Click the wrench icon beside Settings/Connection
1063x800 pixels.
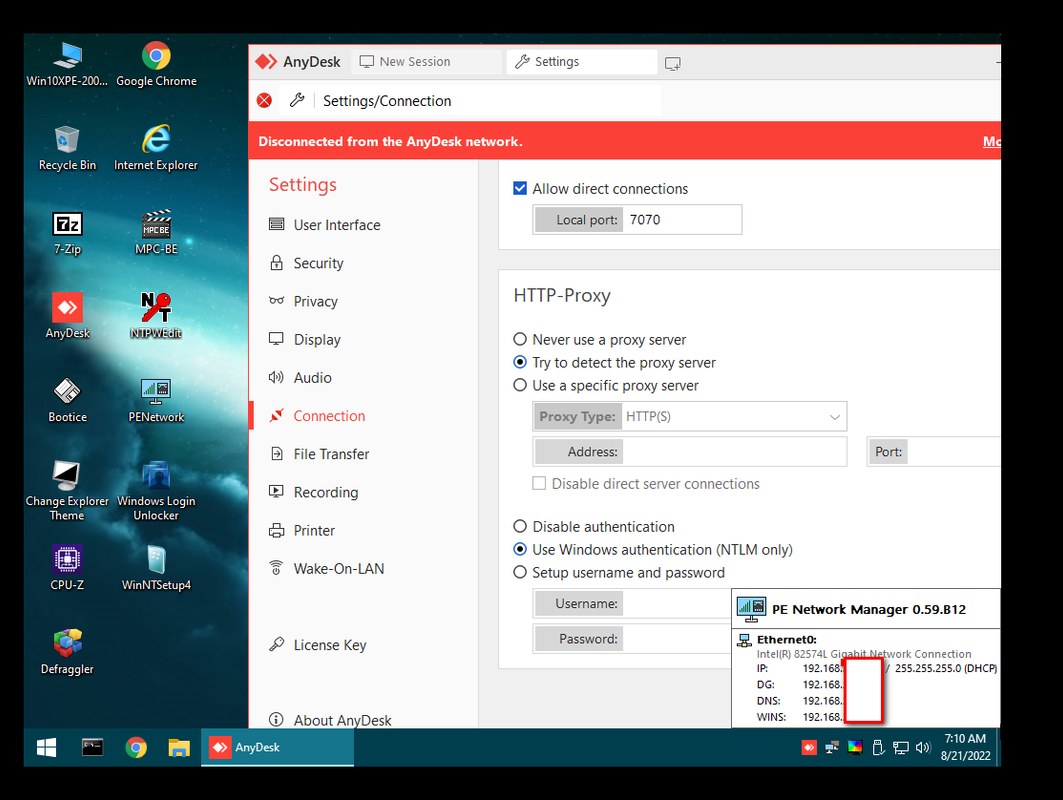(x=296, y=100)
